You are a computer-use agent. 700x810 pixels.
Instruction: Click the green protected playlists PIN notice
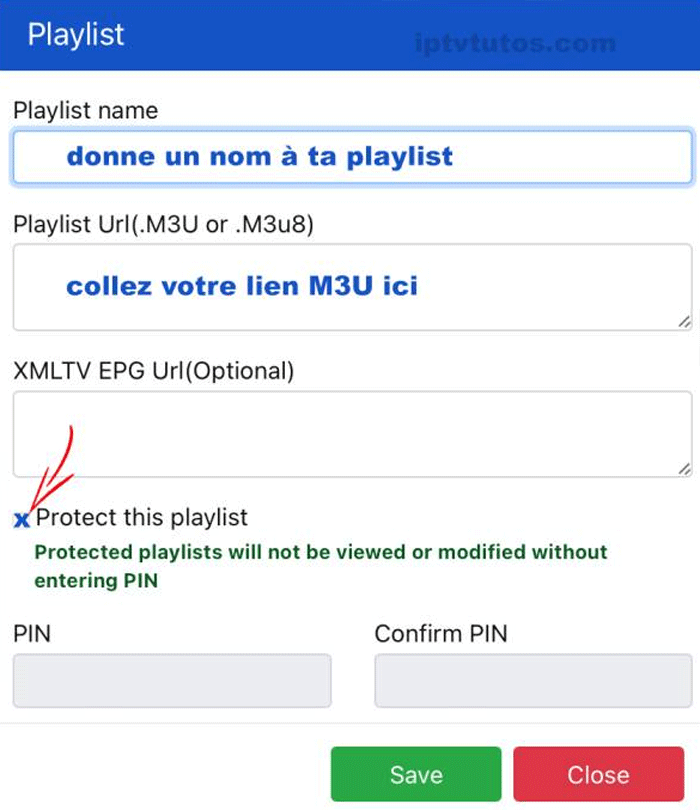[320, 566]
